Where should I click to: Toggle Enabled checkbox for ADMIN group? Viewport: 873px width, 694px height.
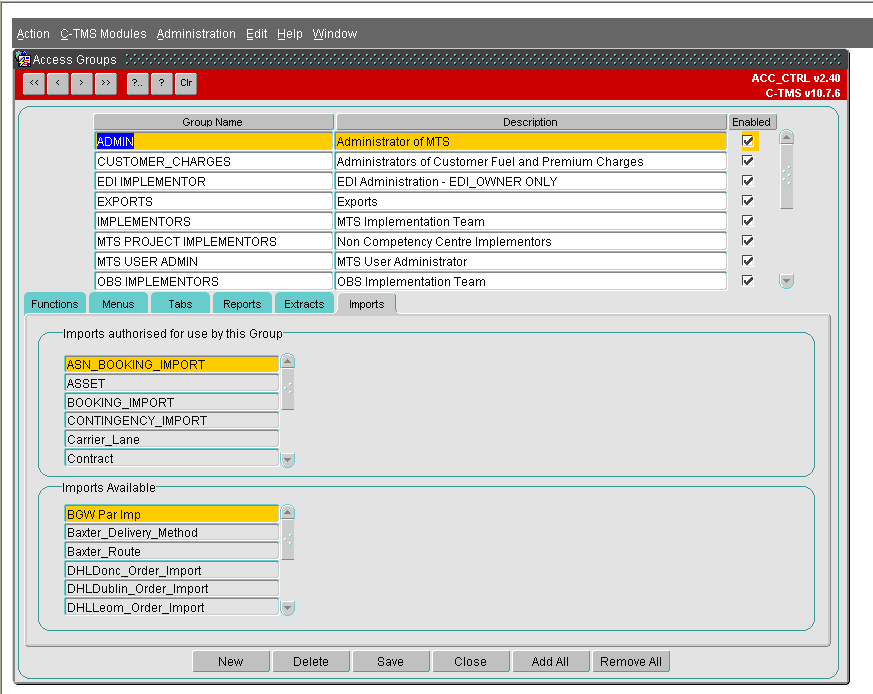tap(748, 141)
